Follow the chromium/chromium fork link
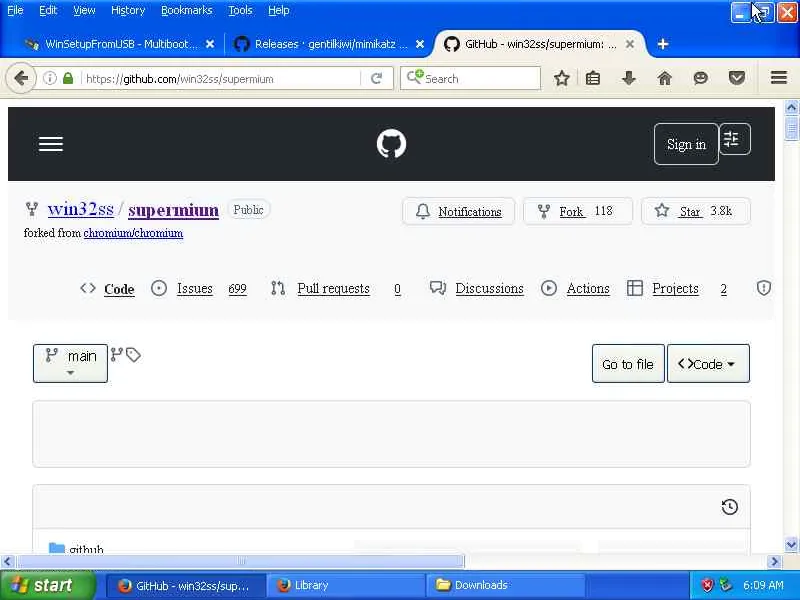The height and width of the screenshot is (600, 800). point(133,233)
